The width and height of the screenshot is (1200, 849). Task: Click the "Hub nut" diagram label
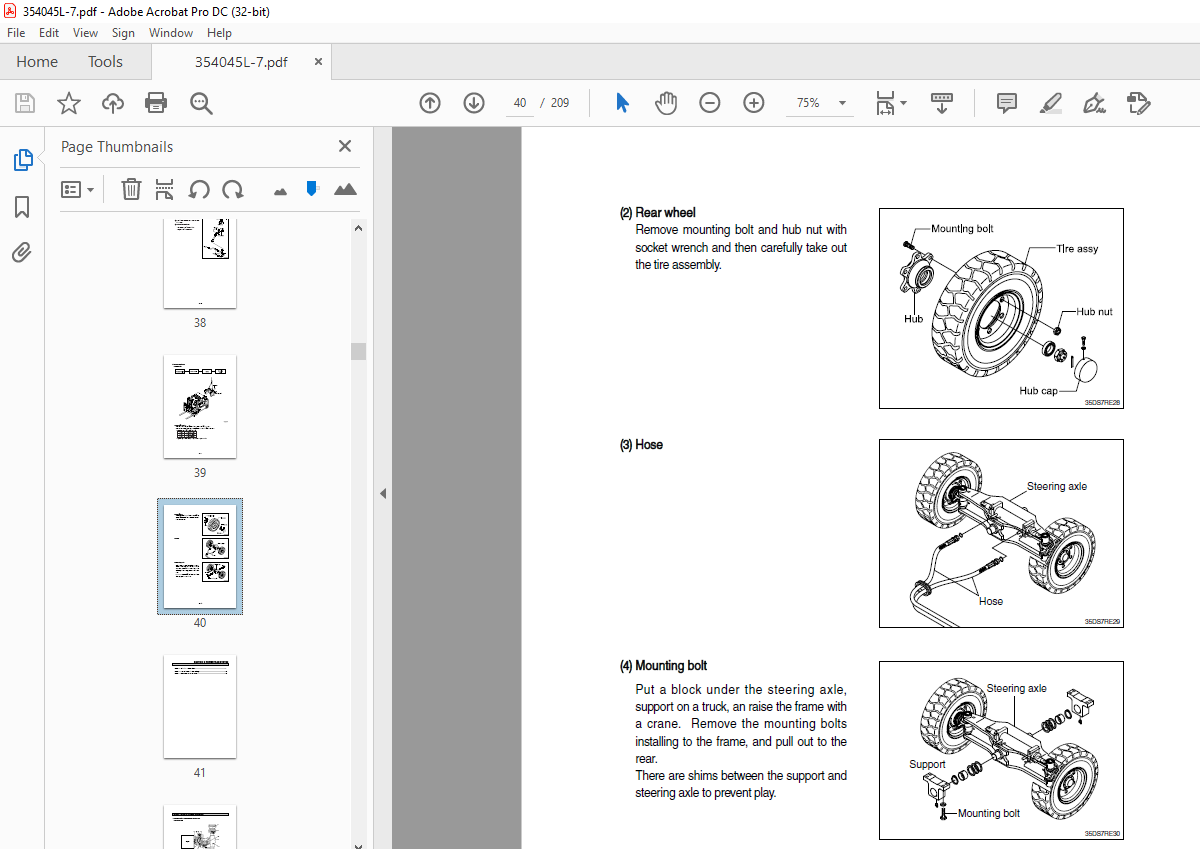(1094, 312)
